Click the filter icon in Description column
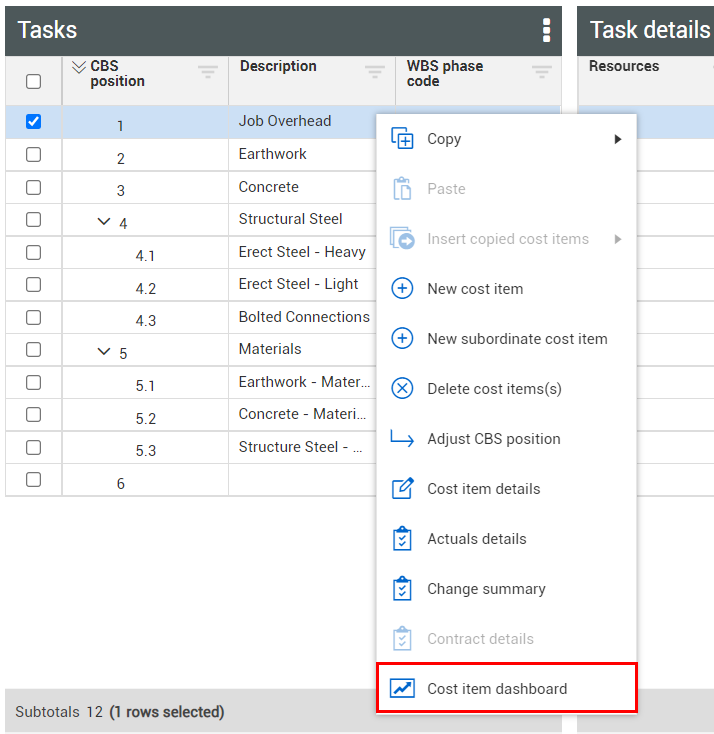Screen dimensions: 714x734 (375, 71)
